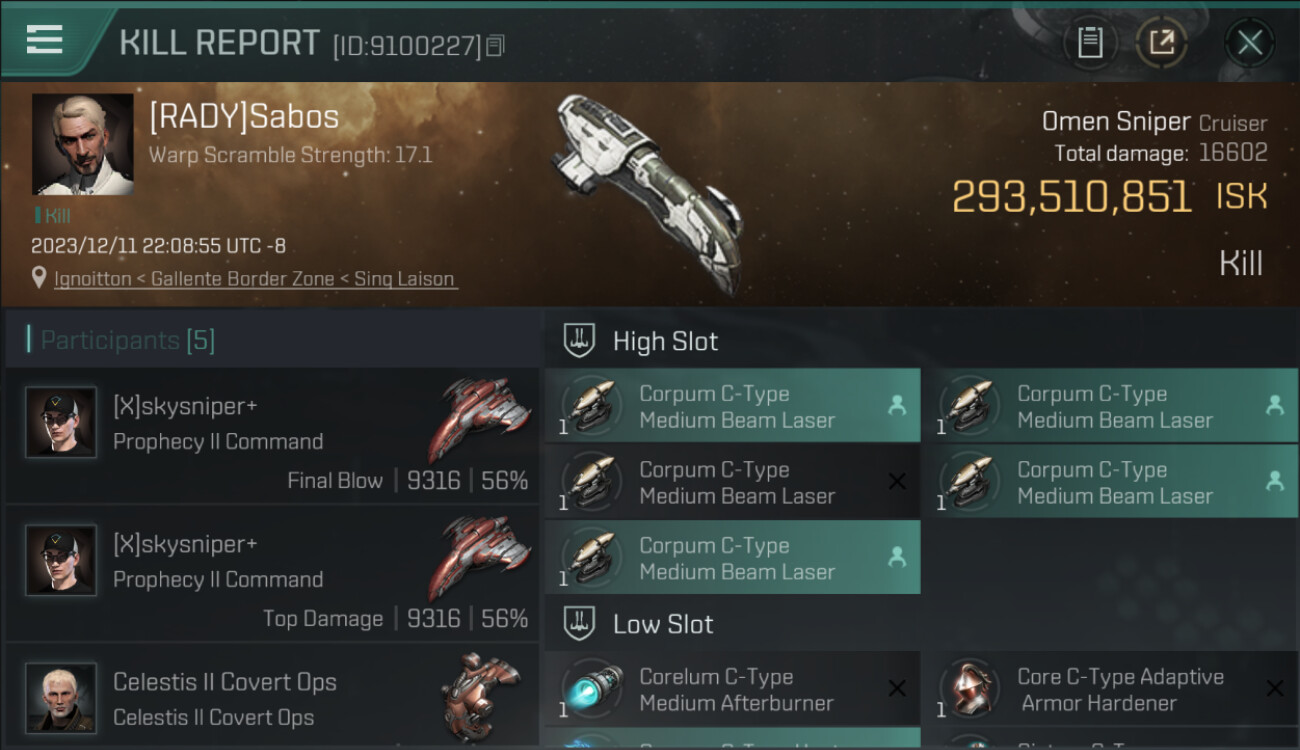View Sabos pilot portrait

(82, 144)
